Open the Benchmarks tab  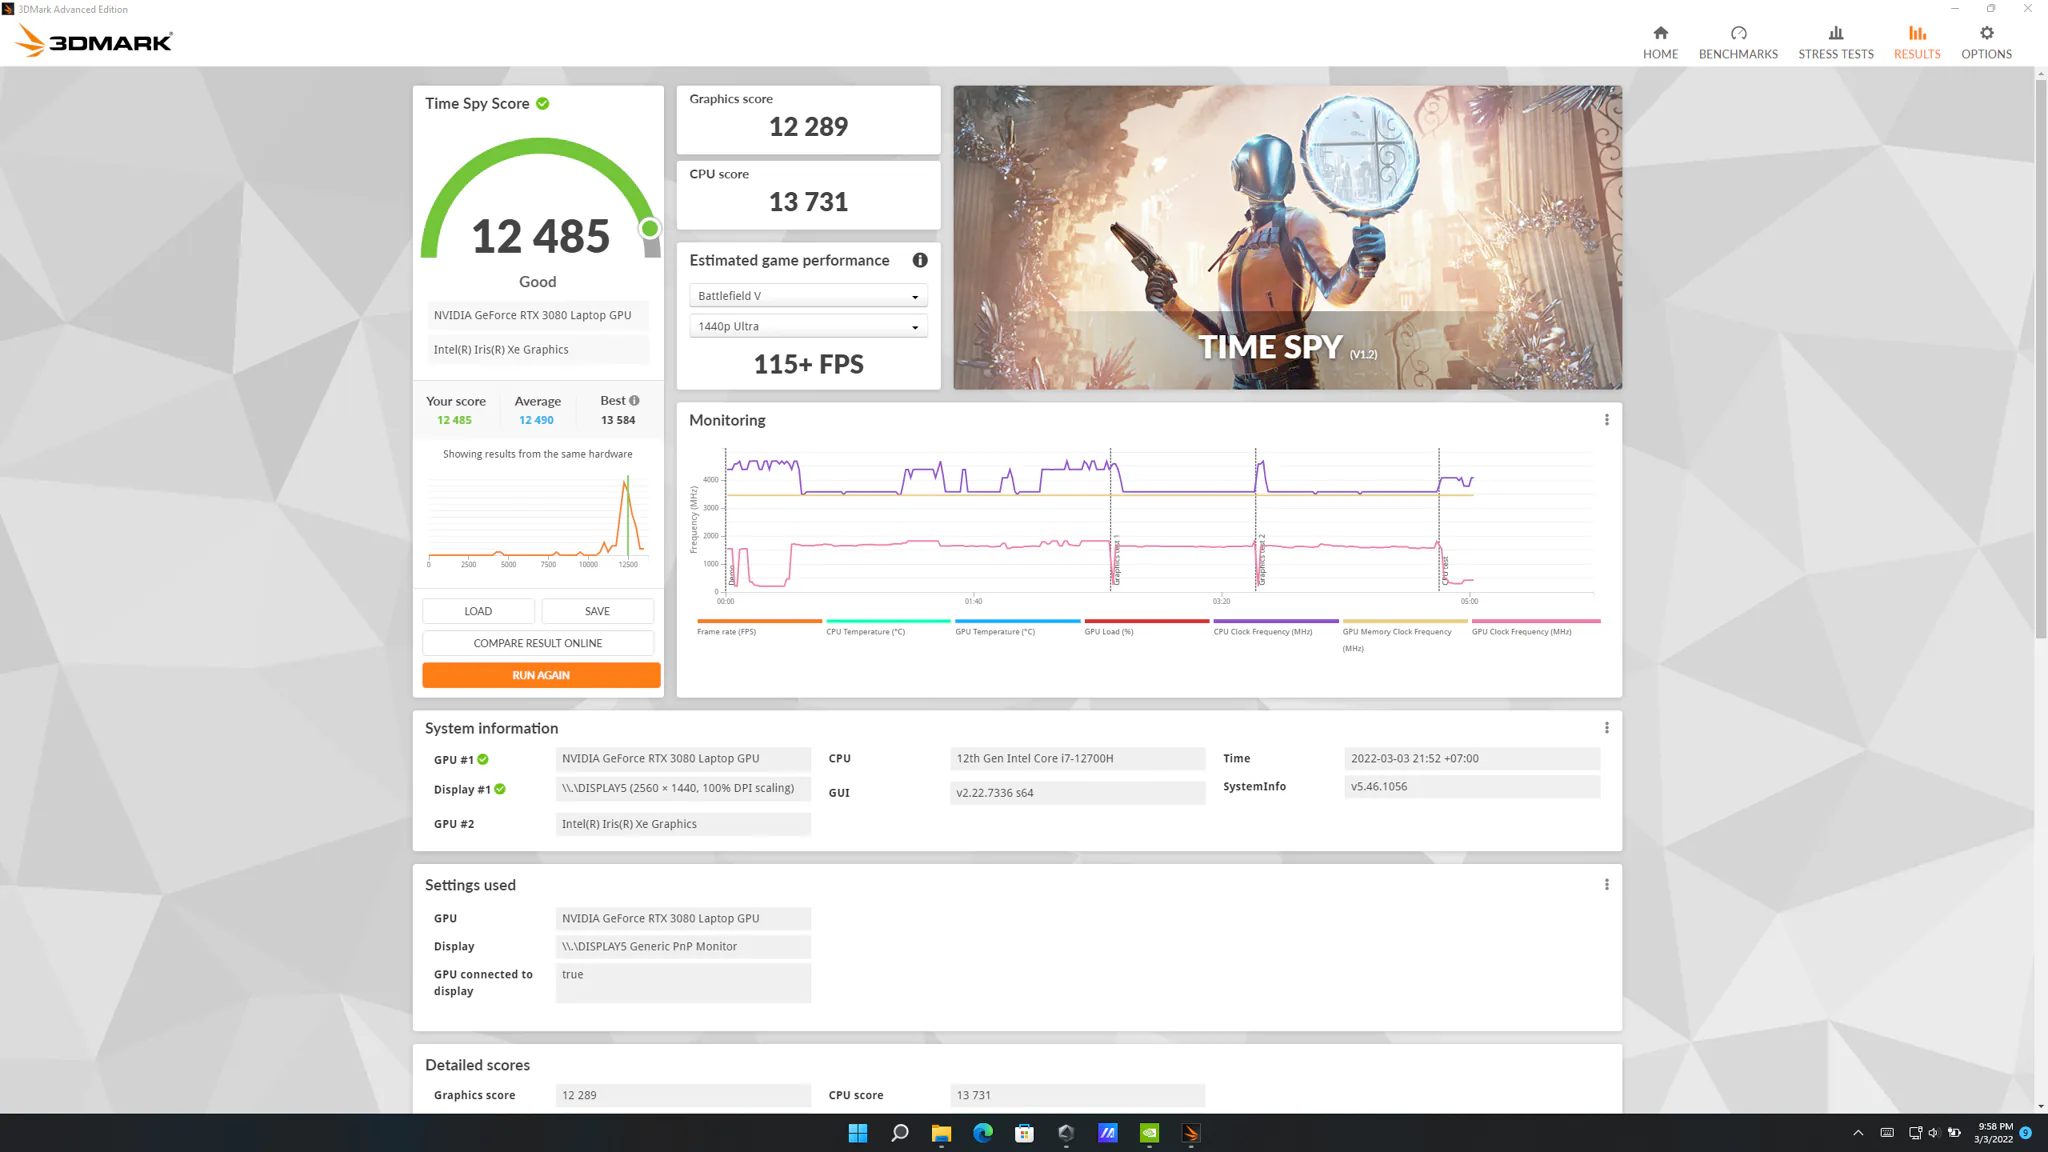1738,42
